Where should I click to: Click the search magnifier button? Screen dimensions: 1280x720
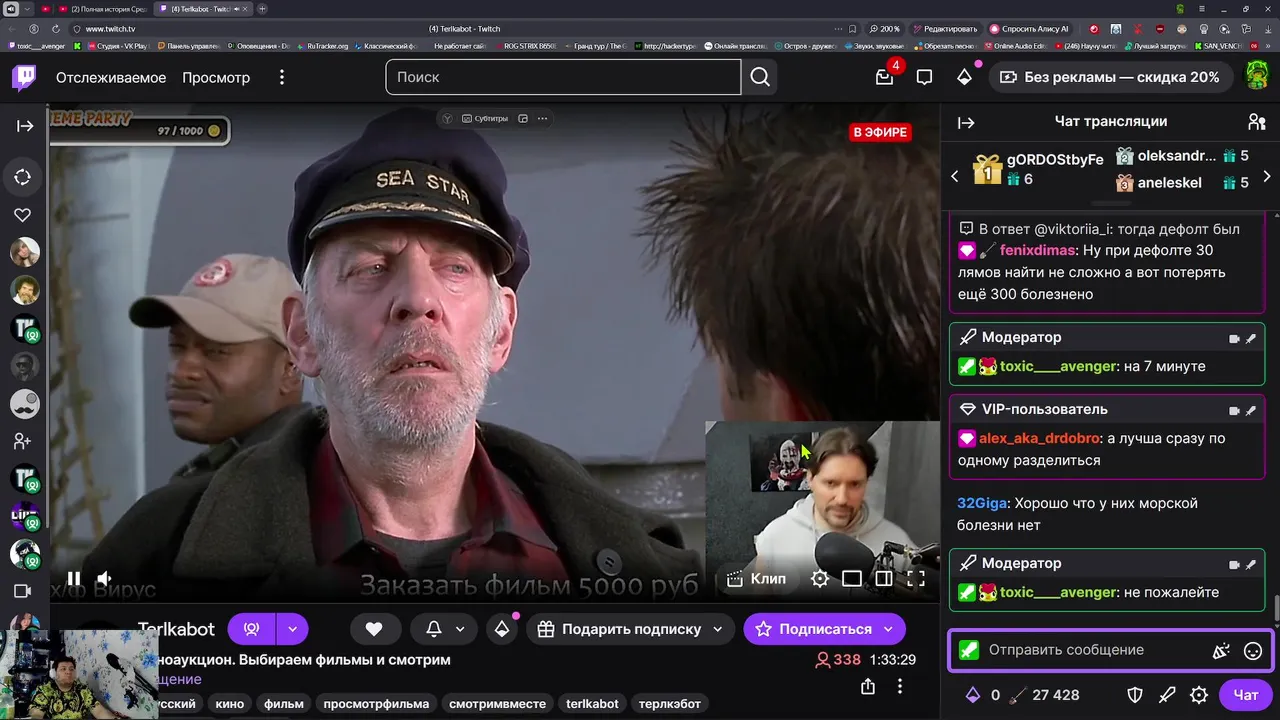coord(760,77)
